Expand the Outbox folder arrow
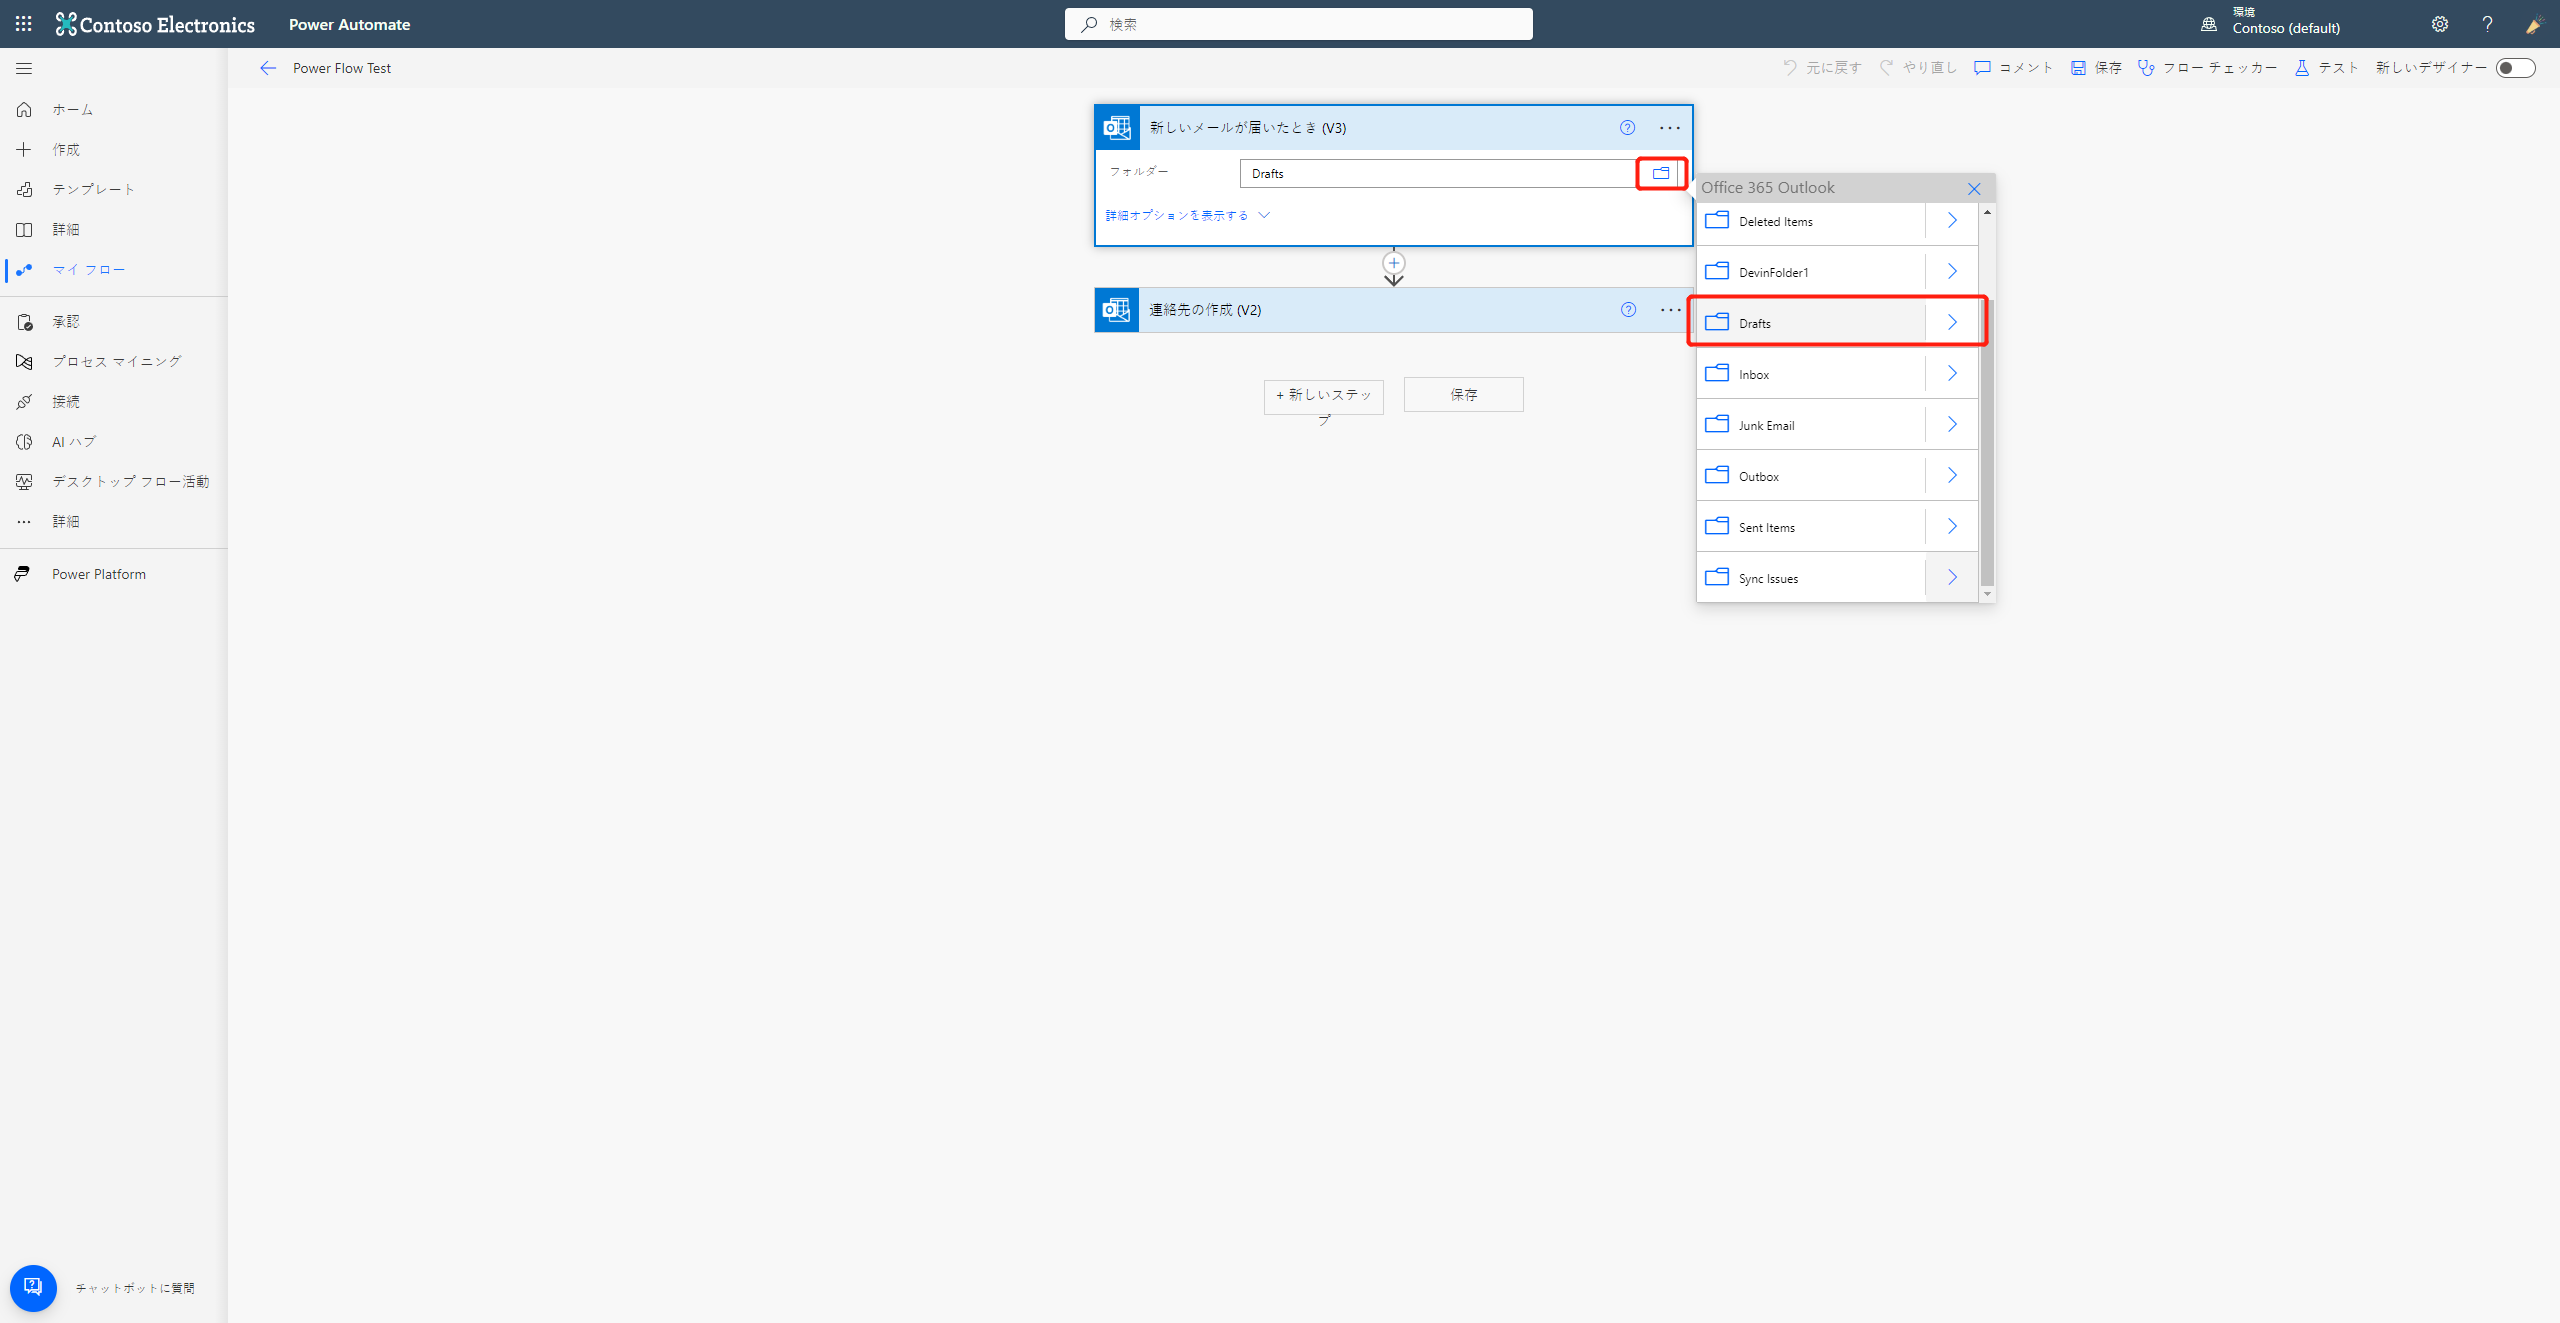The width and height of the screenshot is (2560, 1323). pyautogui.click(x=1952, y=476)
